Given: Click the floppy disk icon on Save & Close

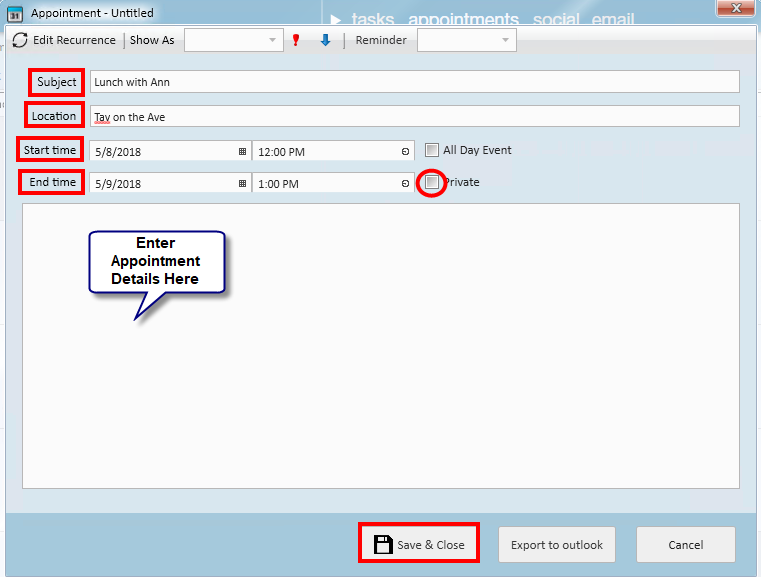Looking at the screenshot, I should (383, 544).
